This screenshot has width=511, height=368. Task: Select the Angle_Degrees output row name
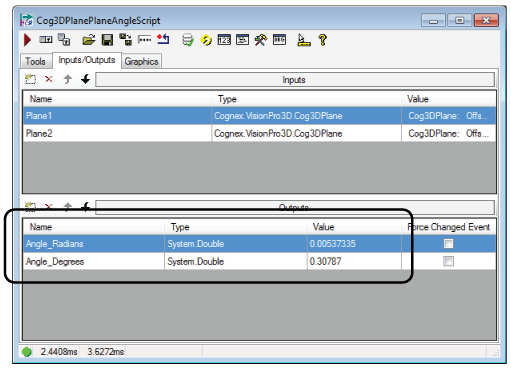click(x=94, y=261)
